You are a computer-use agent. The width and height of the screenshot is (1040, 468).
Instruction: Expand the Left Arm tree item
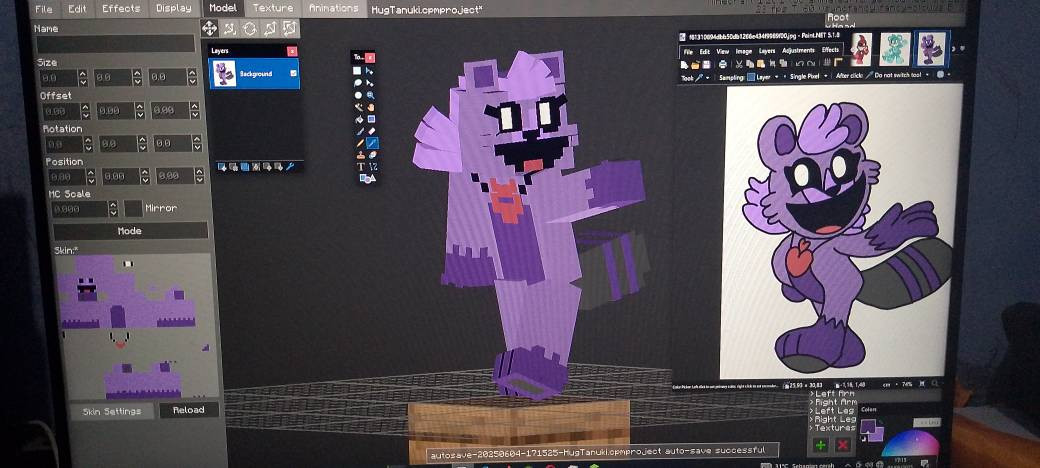click(x=812, y=394)
